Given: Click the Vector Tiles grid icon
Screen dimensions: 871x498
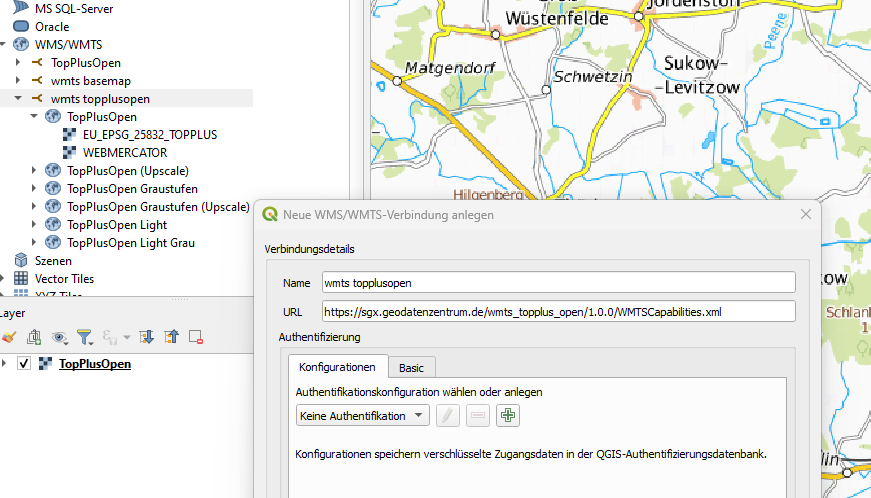Looking at the screenshot, I should click(21, 278).
